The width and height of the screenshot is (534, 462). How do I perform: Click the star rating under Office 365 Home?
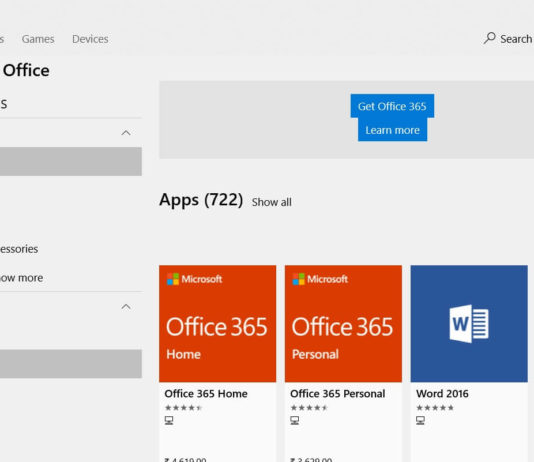pyautogui.click(x=183, y=408)
